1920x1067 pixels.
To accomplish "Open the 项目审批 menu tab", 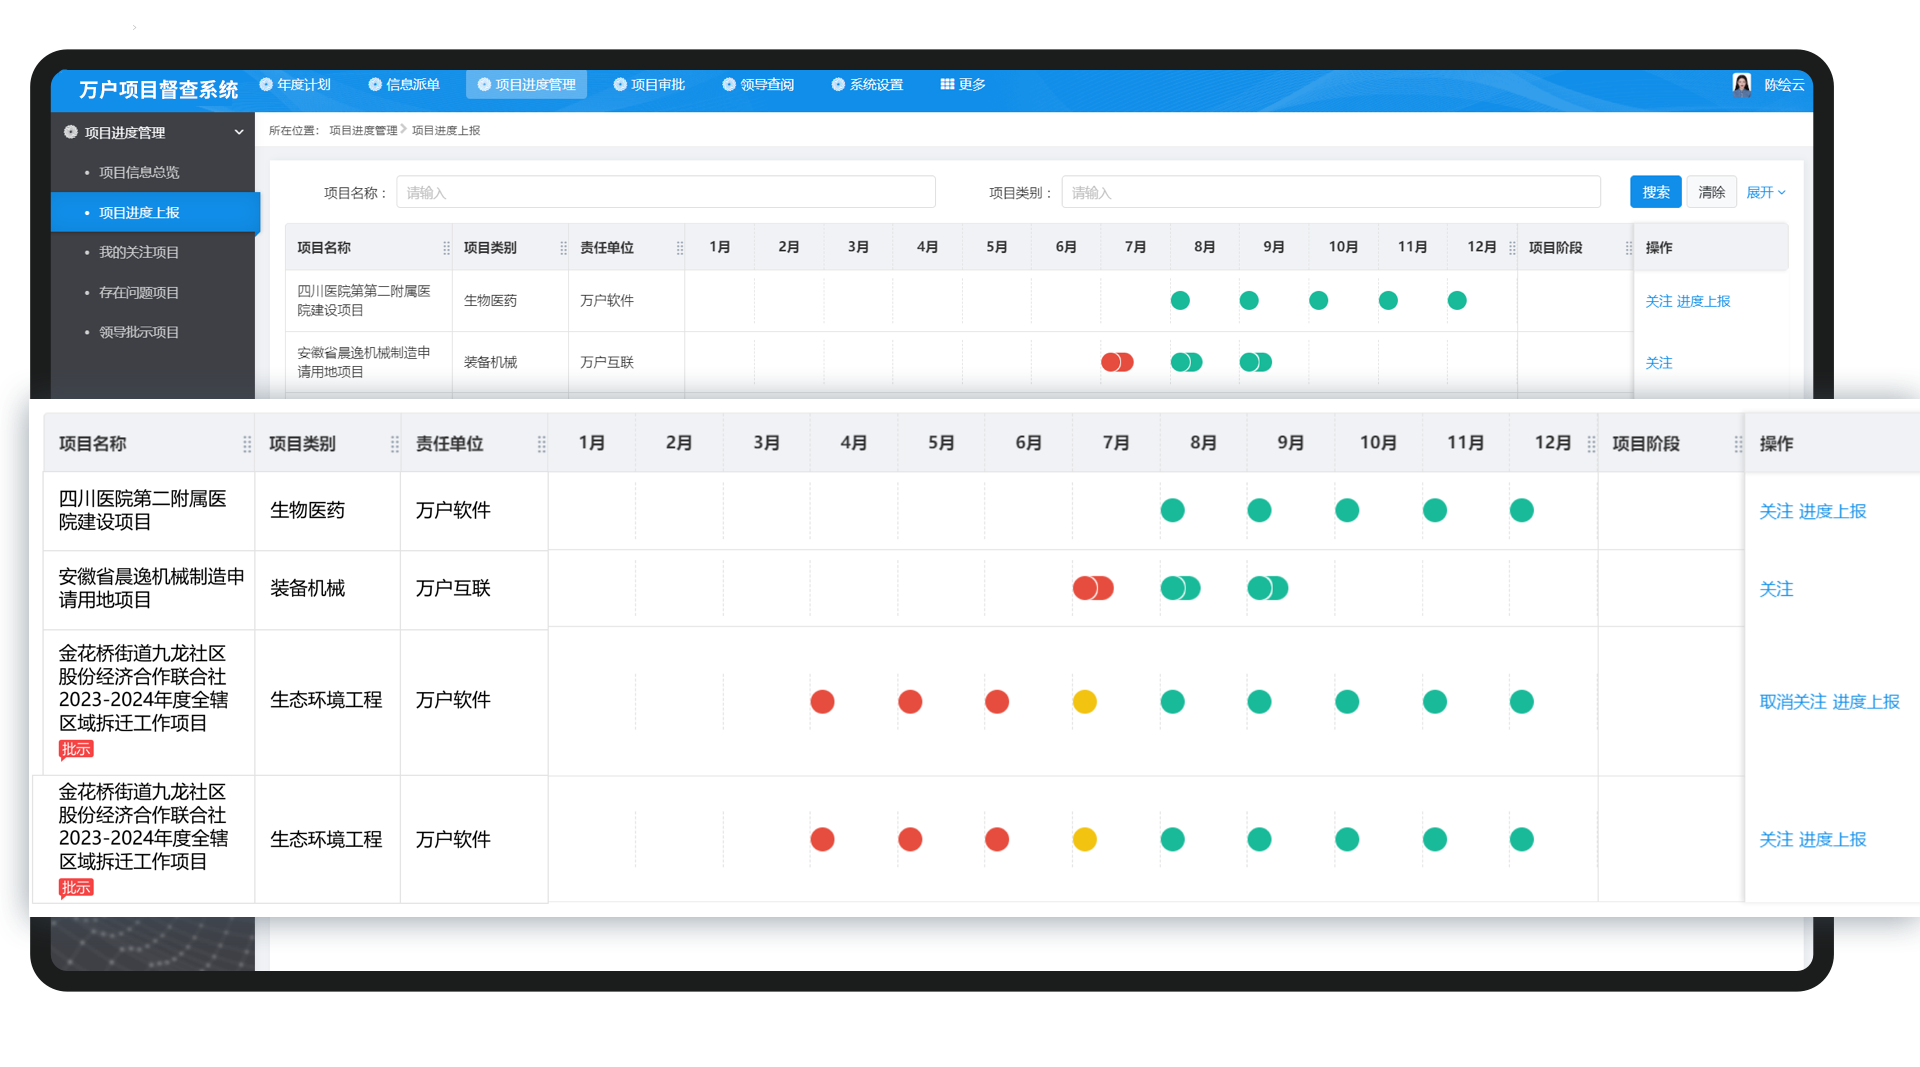I will [649, 85].
